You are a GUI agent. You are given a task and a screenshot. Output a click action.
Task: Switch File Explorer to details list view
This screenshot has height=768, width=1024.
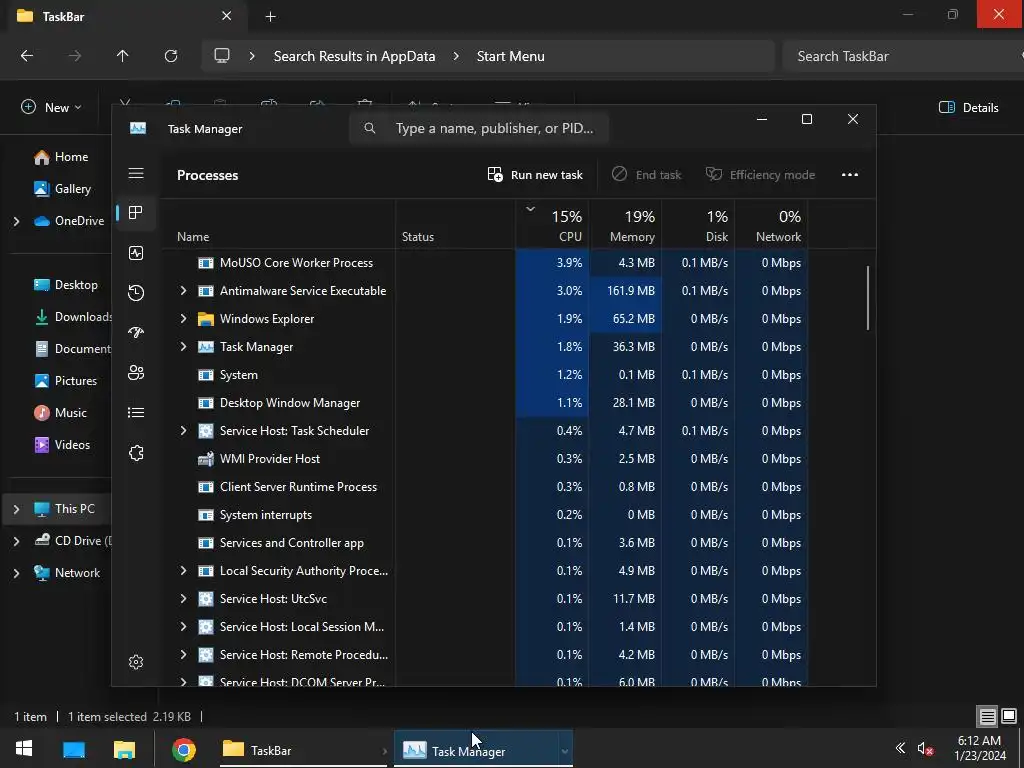tap(987, 716)
